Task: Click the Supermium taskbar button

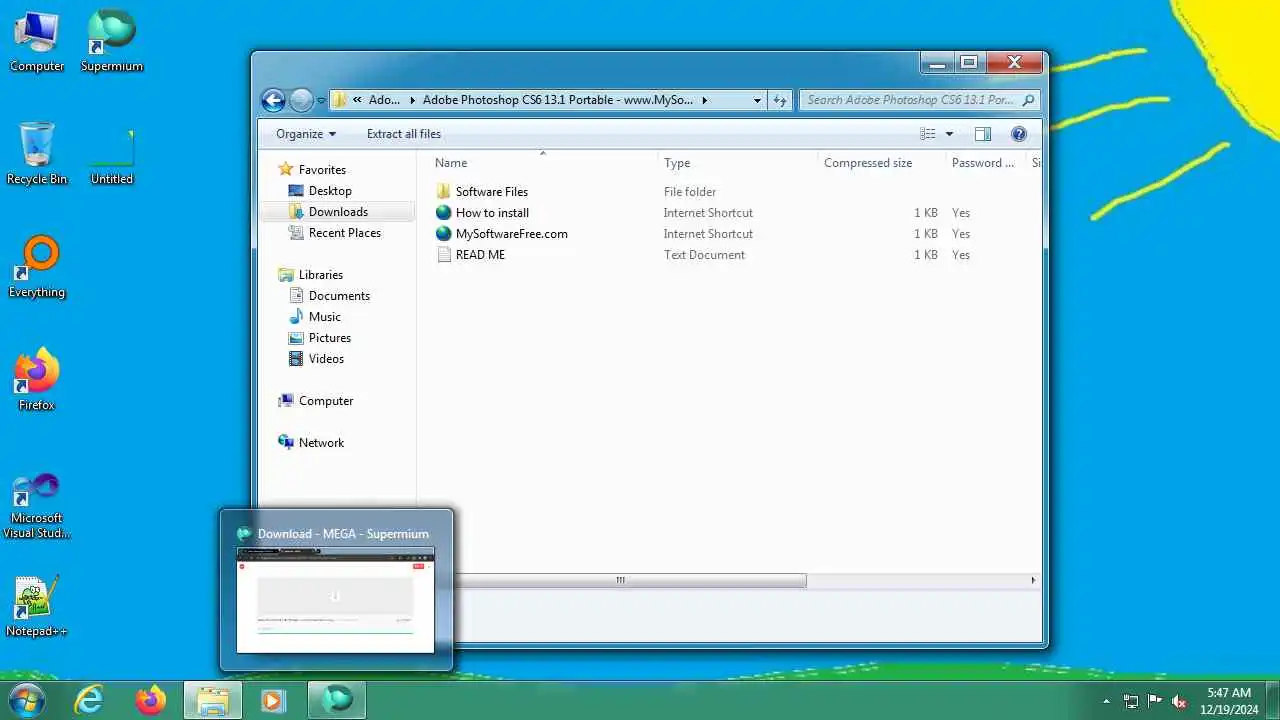Action: click(337, 700)
